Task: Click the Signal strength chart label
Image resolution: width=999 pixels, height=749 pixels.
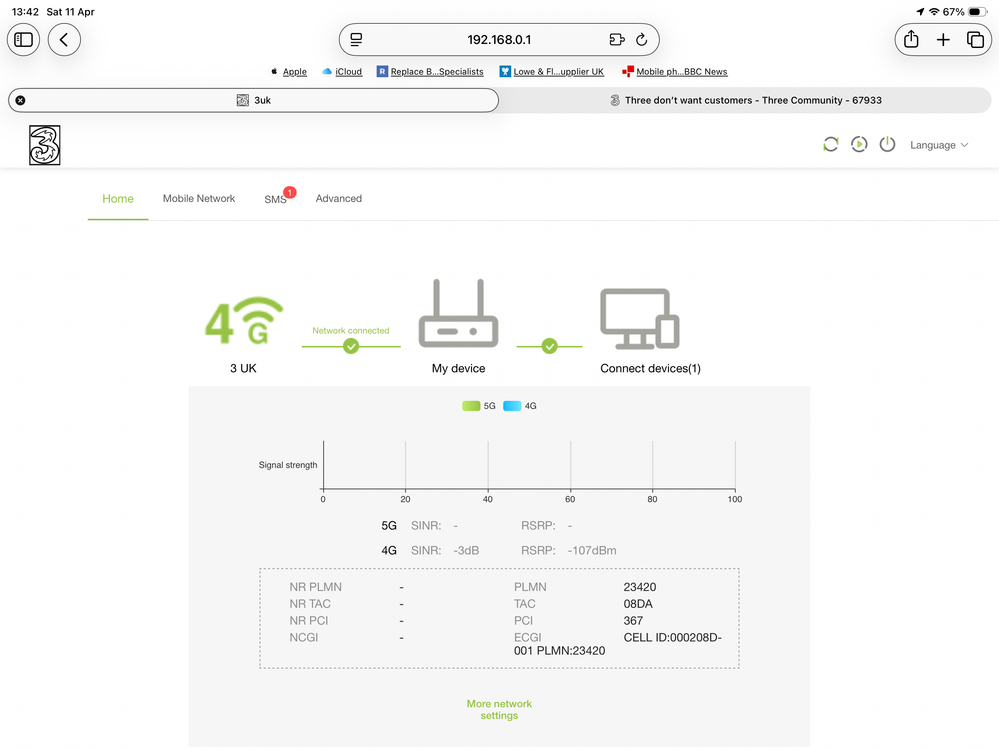Action: 288,465
